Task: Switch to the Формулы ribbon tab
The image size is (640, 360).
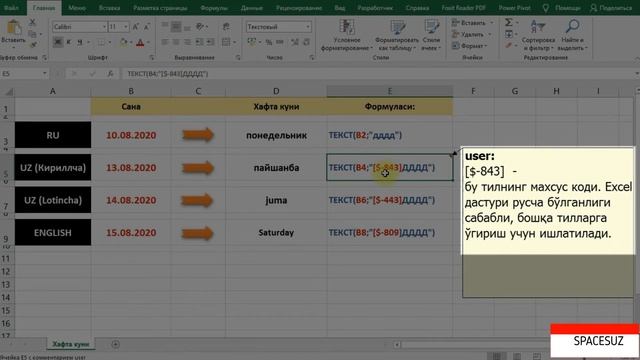Action: pyautogui.click(x=214, y=8)
